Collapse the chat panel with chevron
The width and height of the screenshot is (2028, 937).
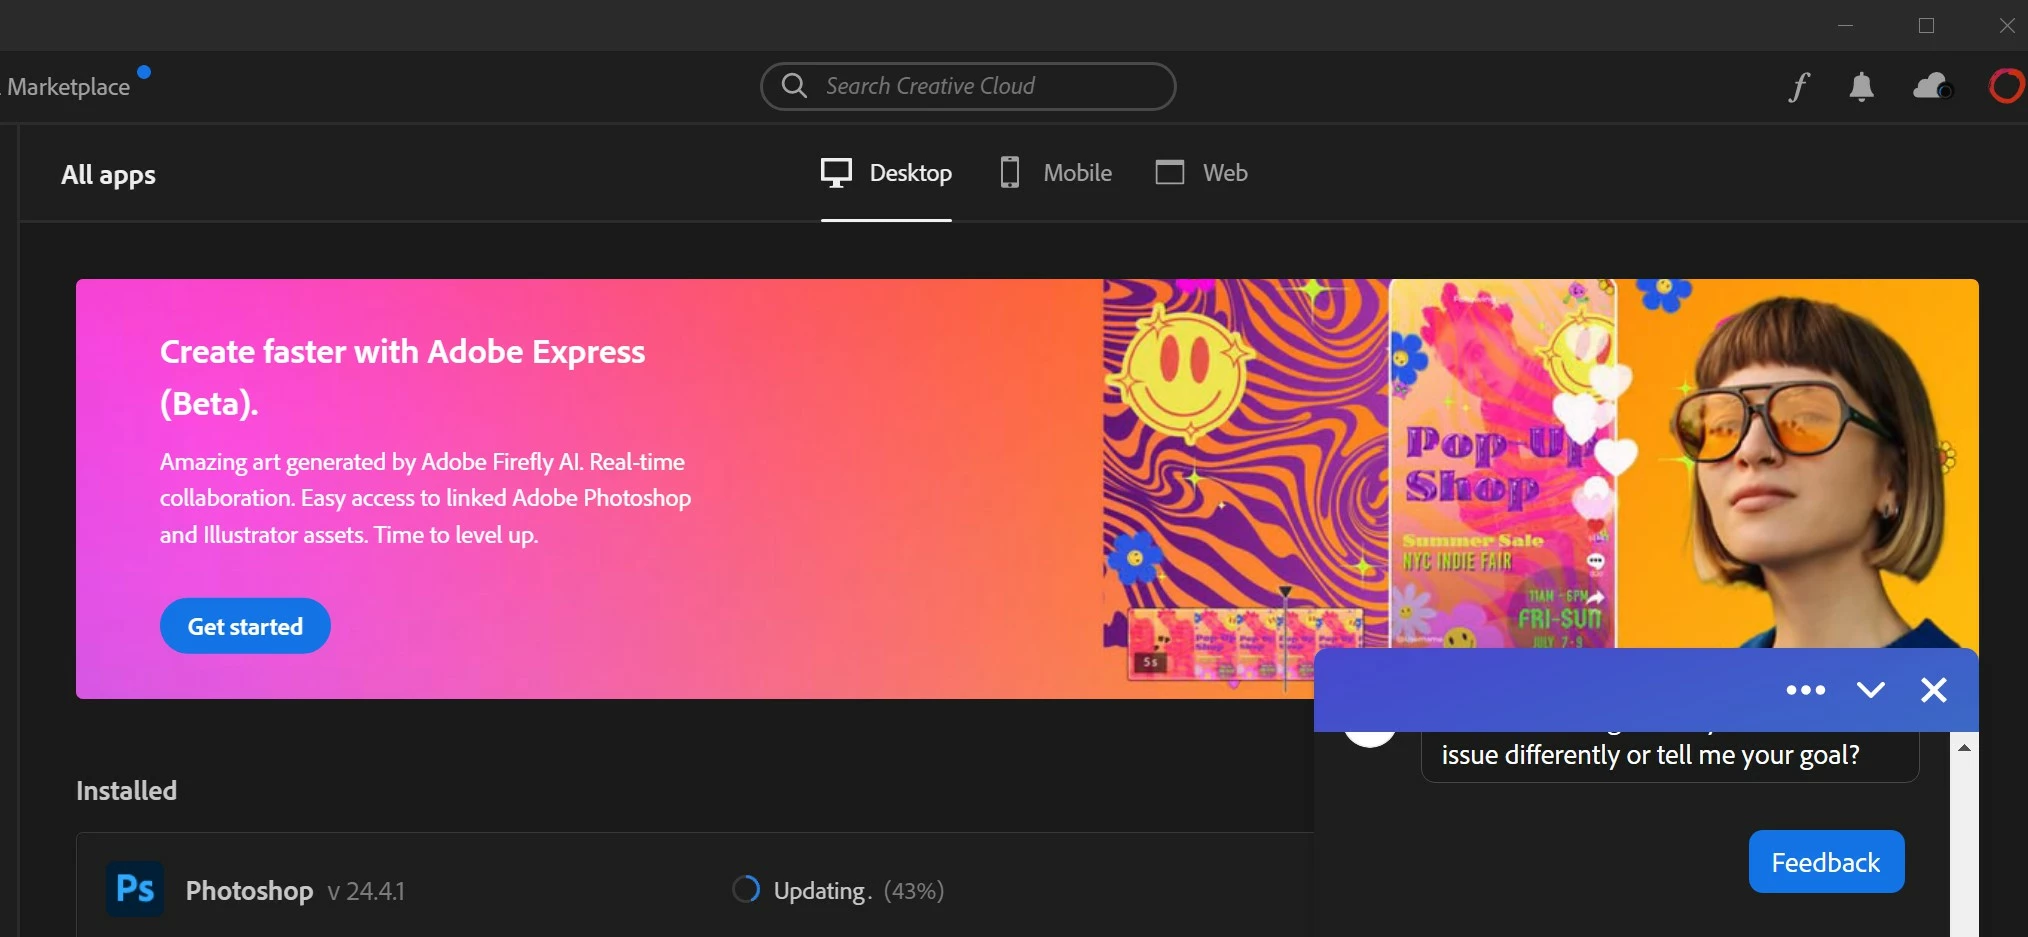pyautogui.click(x=1870, y=690)
